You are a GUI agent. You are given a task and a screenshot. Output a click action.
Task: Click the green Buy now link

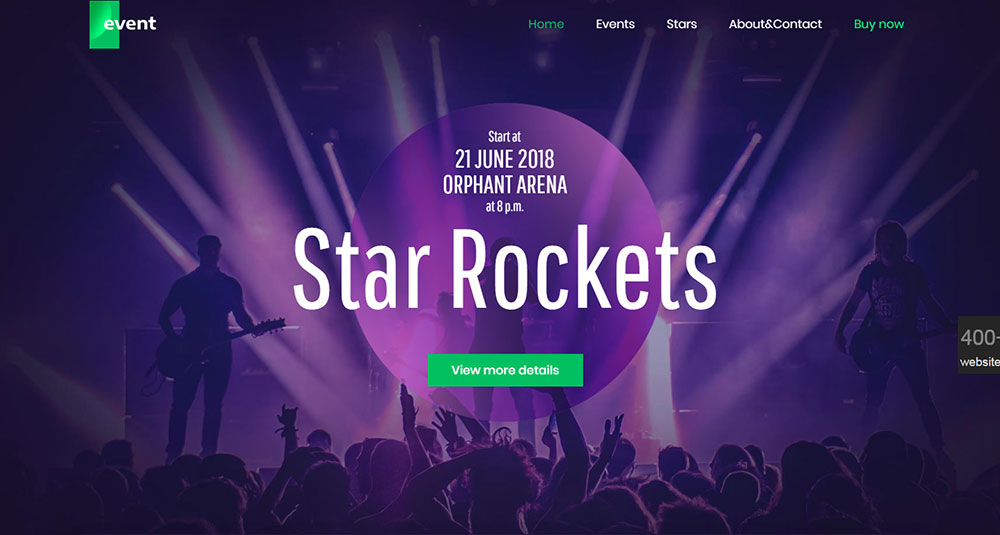(x=879, y=24)
